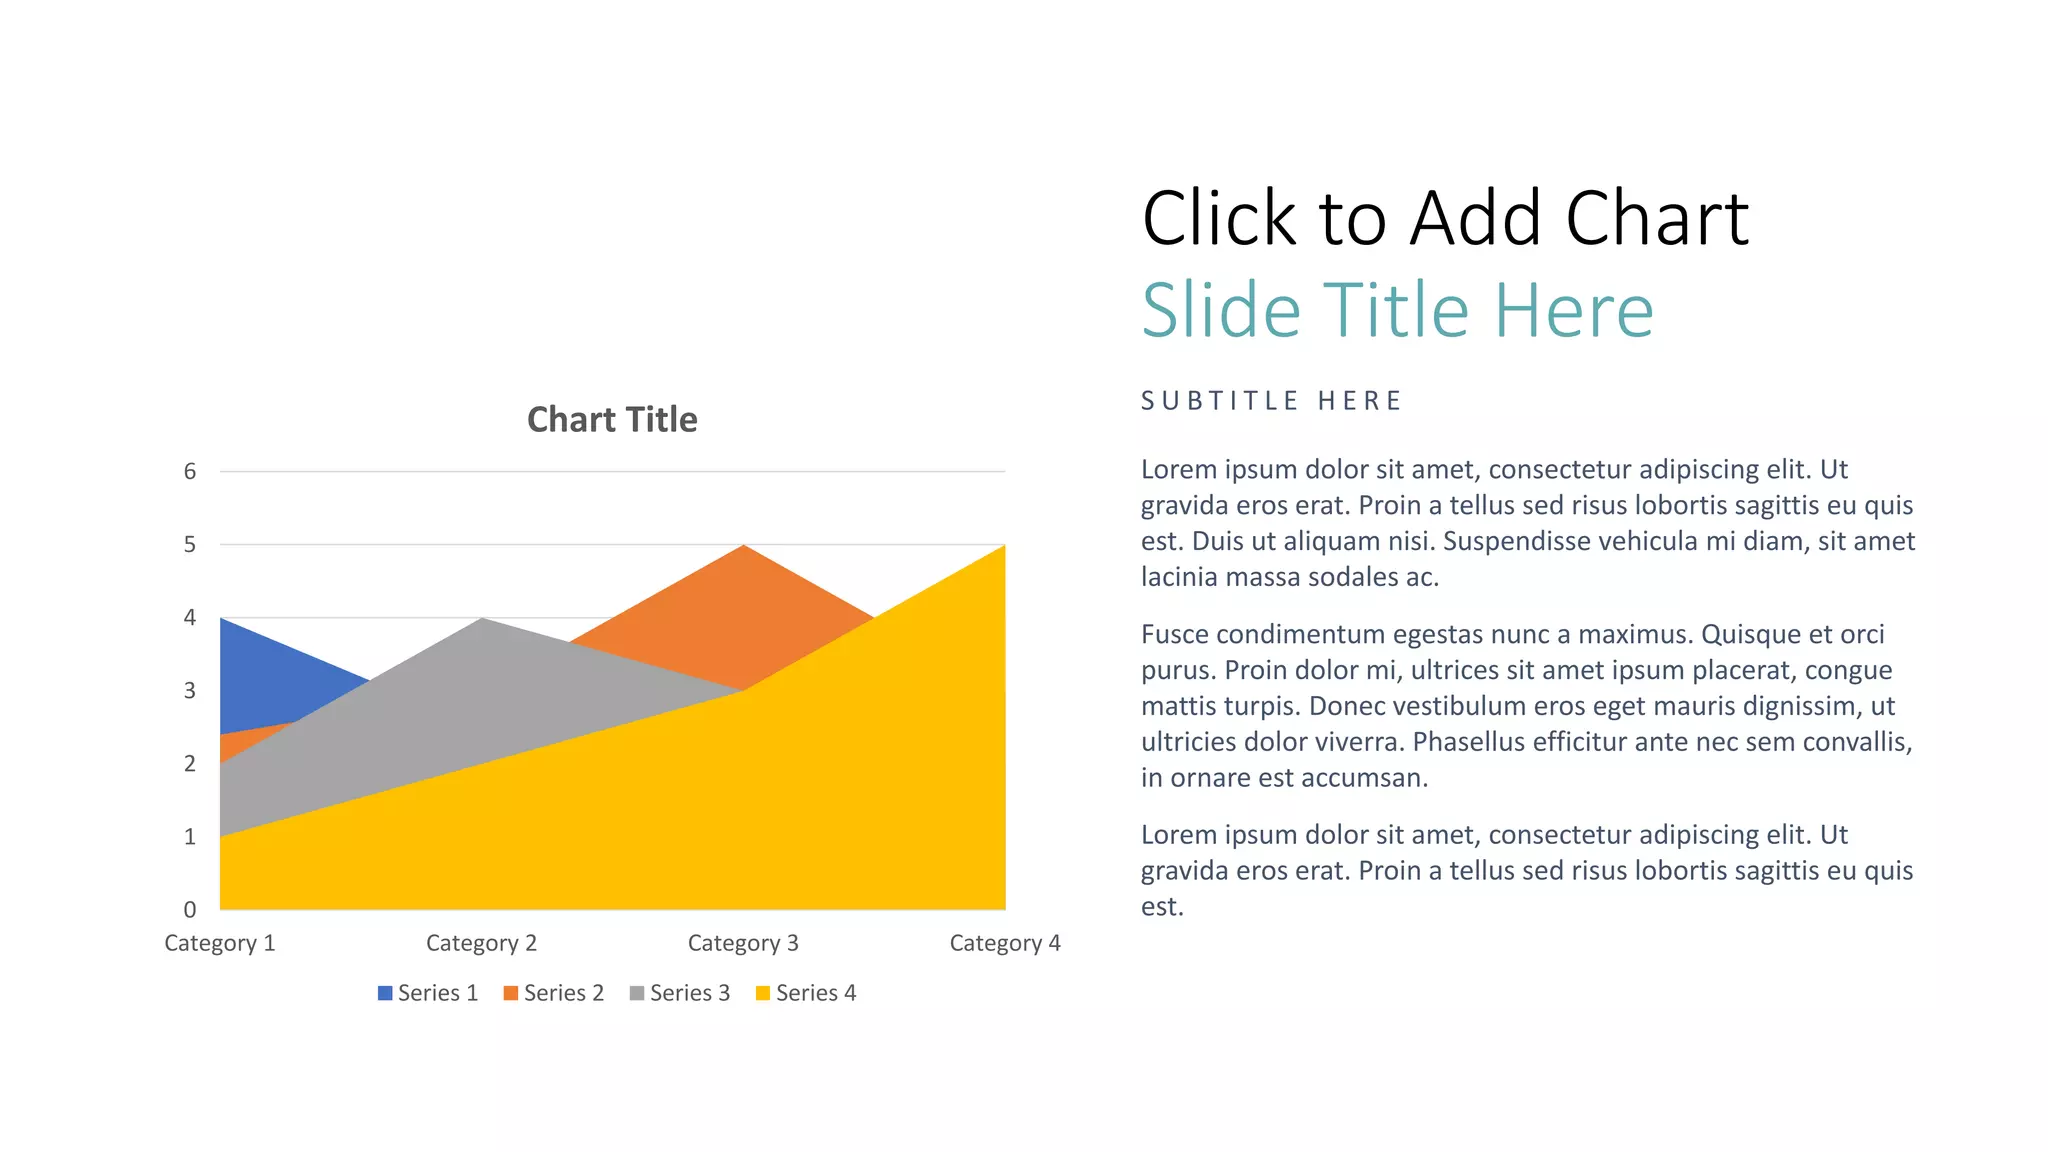Viewport: 2048px width, 1152px height.
Task: Click the Series 4 yellow legend swatch
Action: [x=763, y=993]
